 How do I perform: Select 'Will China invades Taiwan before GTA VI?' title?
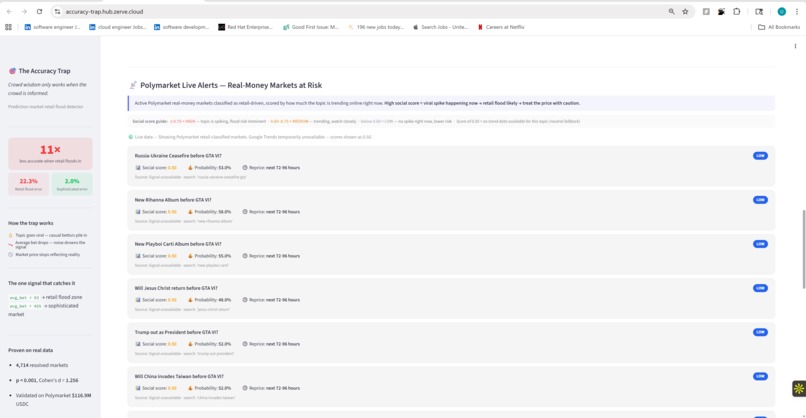[179, 377]
